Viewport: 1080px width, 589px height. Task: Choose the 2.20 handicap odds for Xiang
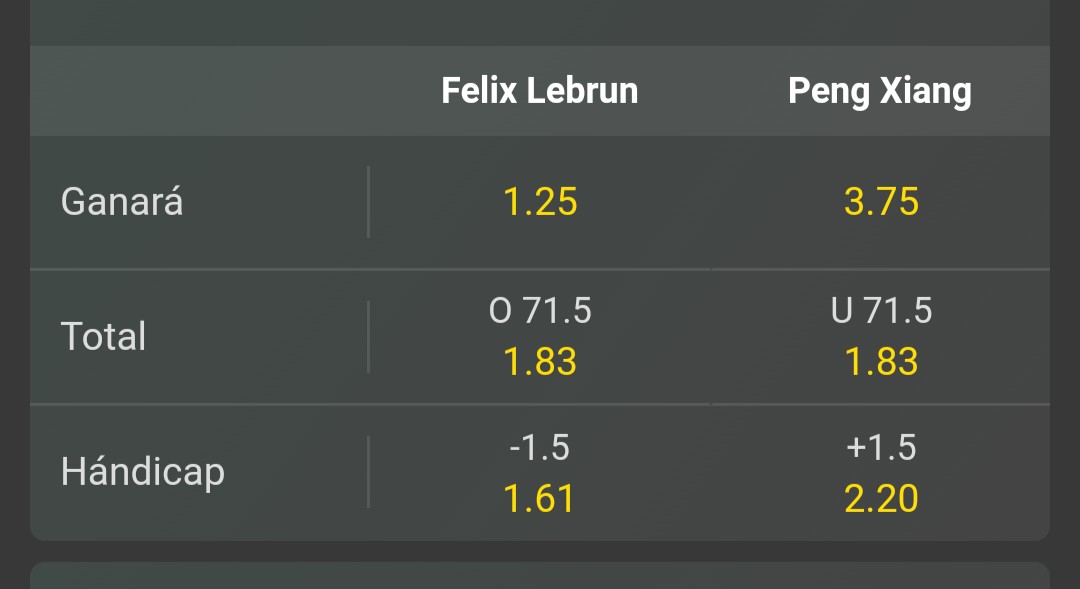[881, 498]
